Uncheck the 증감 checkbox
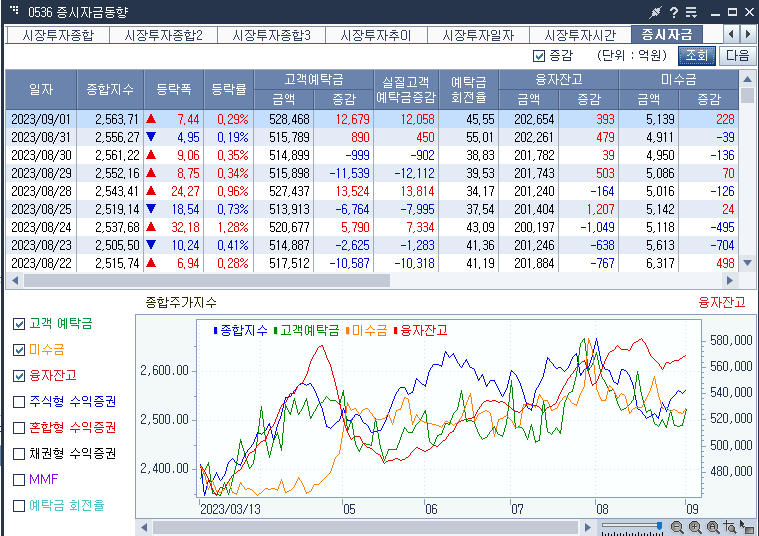Screen dimensions: 759x536 (x=539, y=56)
